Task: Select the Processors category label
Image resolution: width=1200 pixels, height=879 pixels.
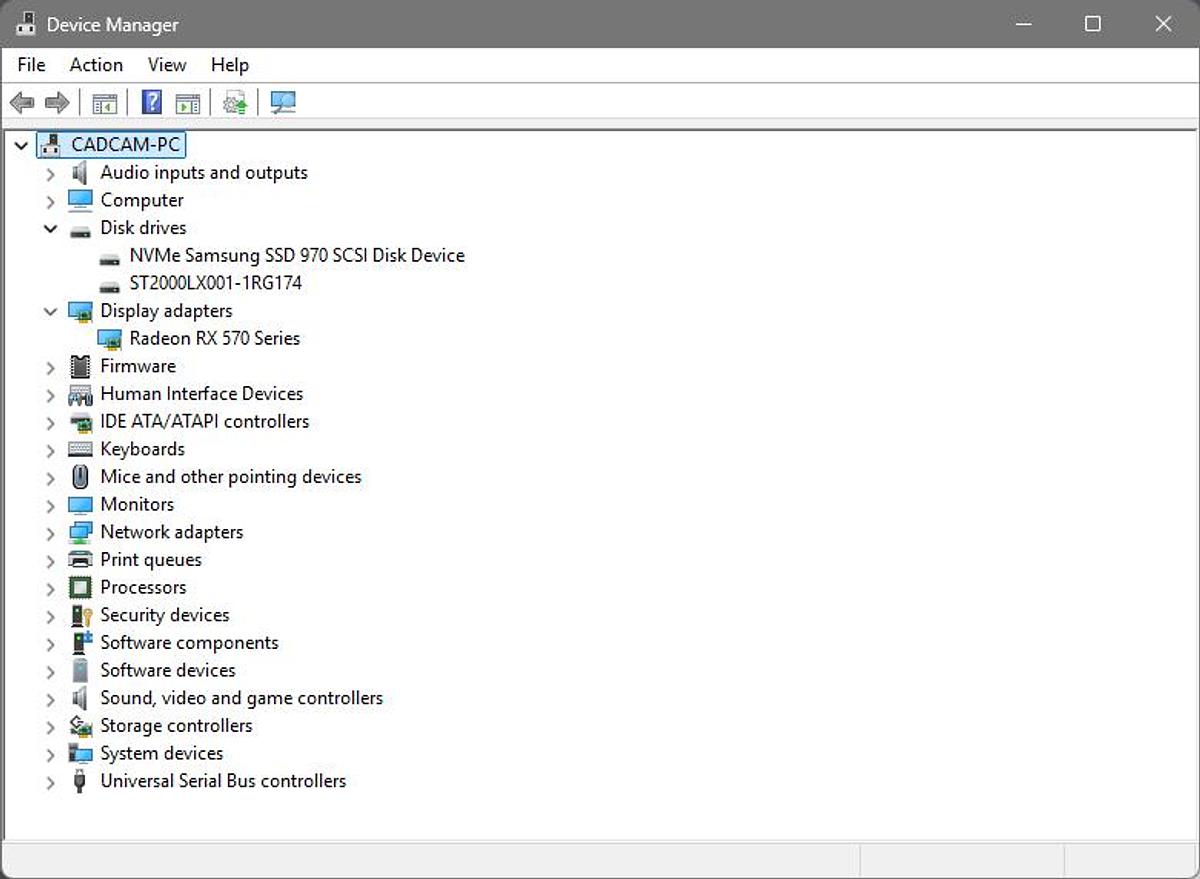Action: tap(143, 587)
